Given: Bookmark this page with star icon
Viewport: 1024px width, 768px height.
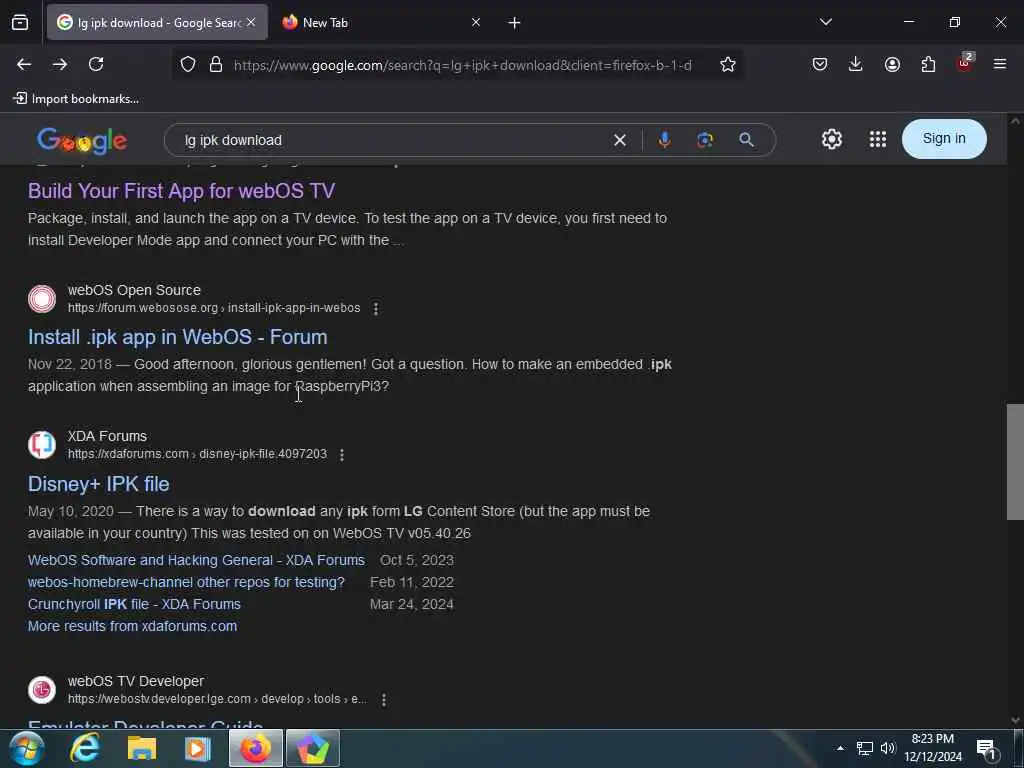Looking at the screenshot, I should click(728, 64).
